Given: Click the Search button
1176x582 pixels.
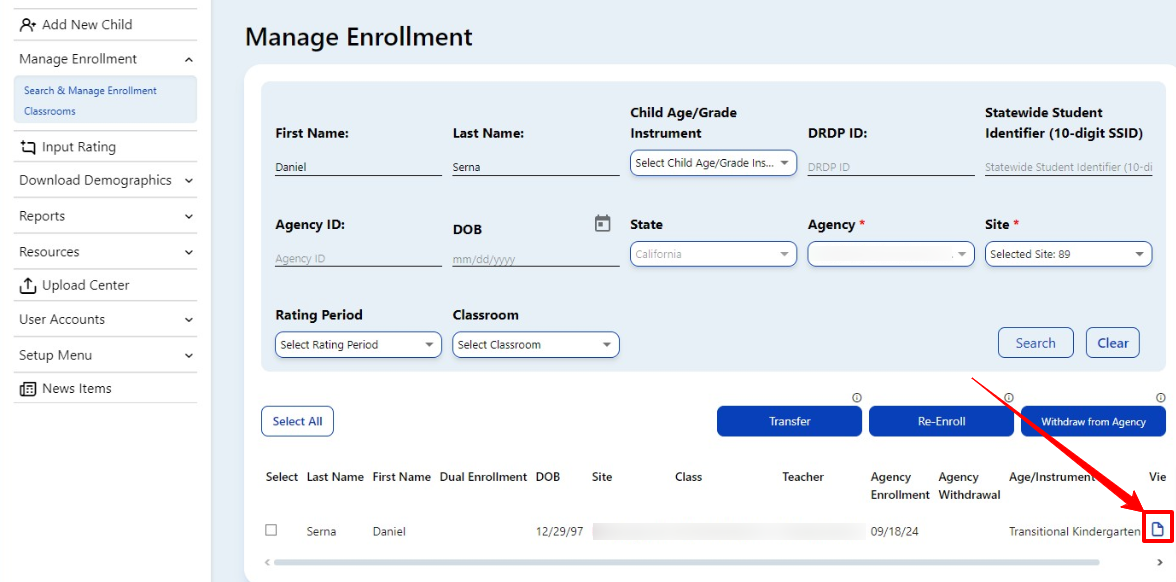Looking at the screenshot, I should (x=1035, y=343).
